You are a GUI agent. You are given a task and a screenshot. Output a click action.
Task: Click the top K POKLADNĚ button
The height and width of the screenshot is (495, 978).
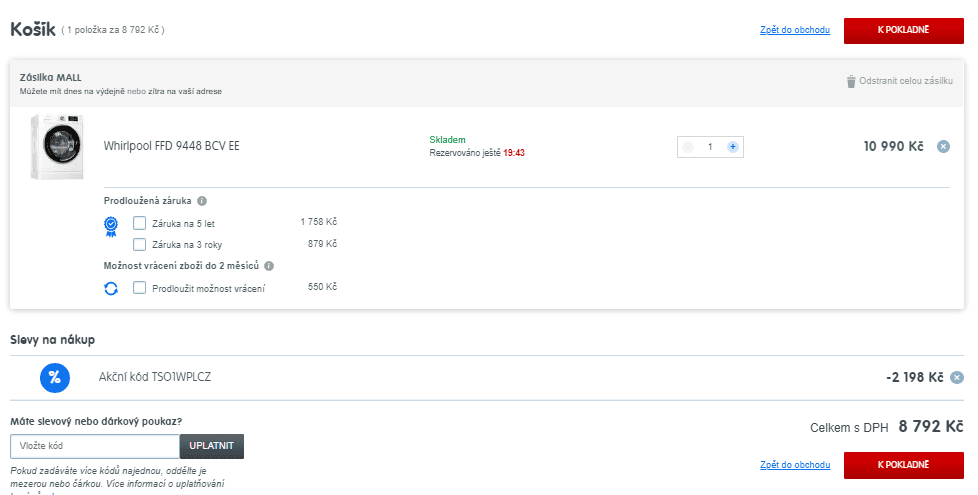903,31
